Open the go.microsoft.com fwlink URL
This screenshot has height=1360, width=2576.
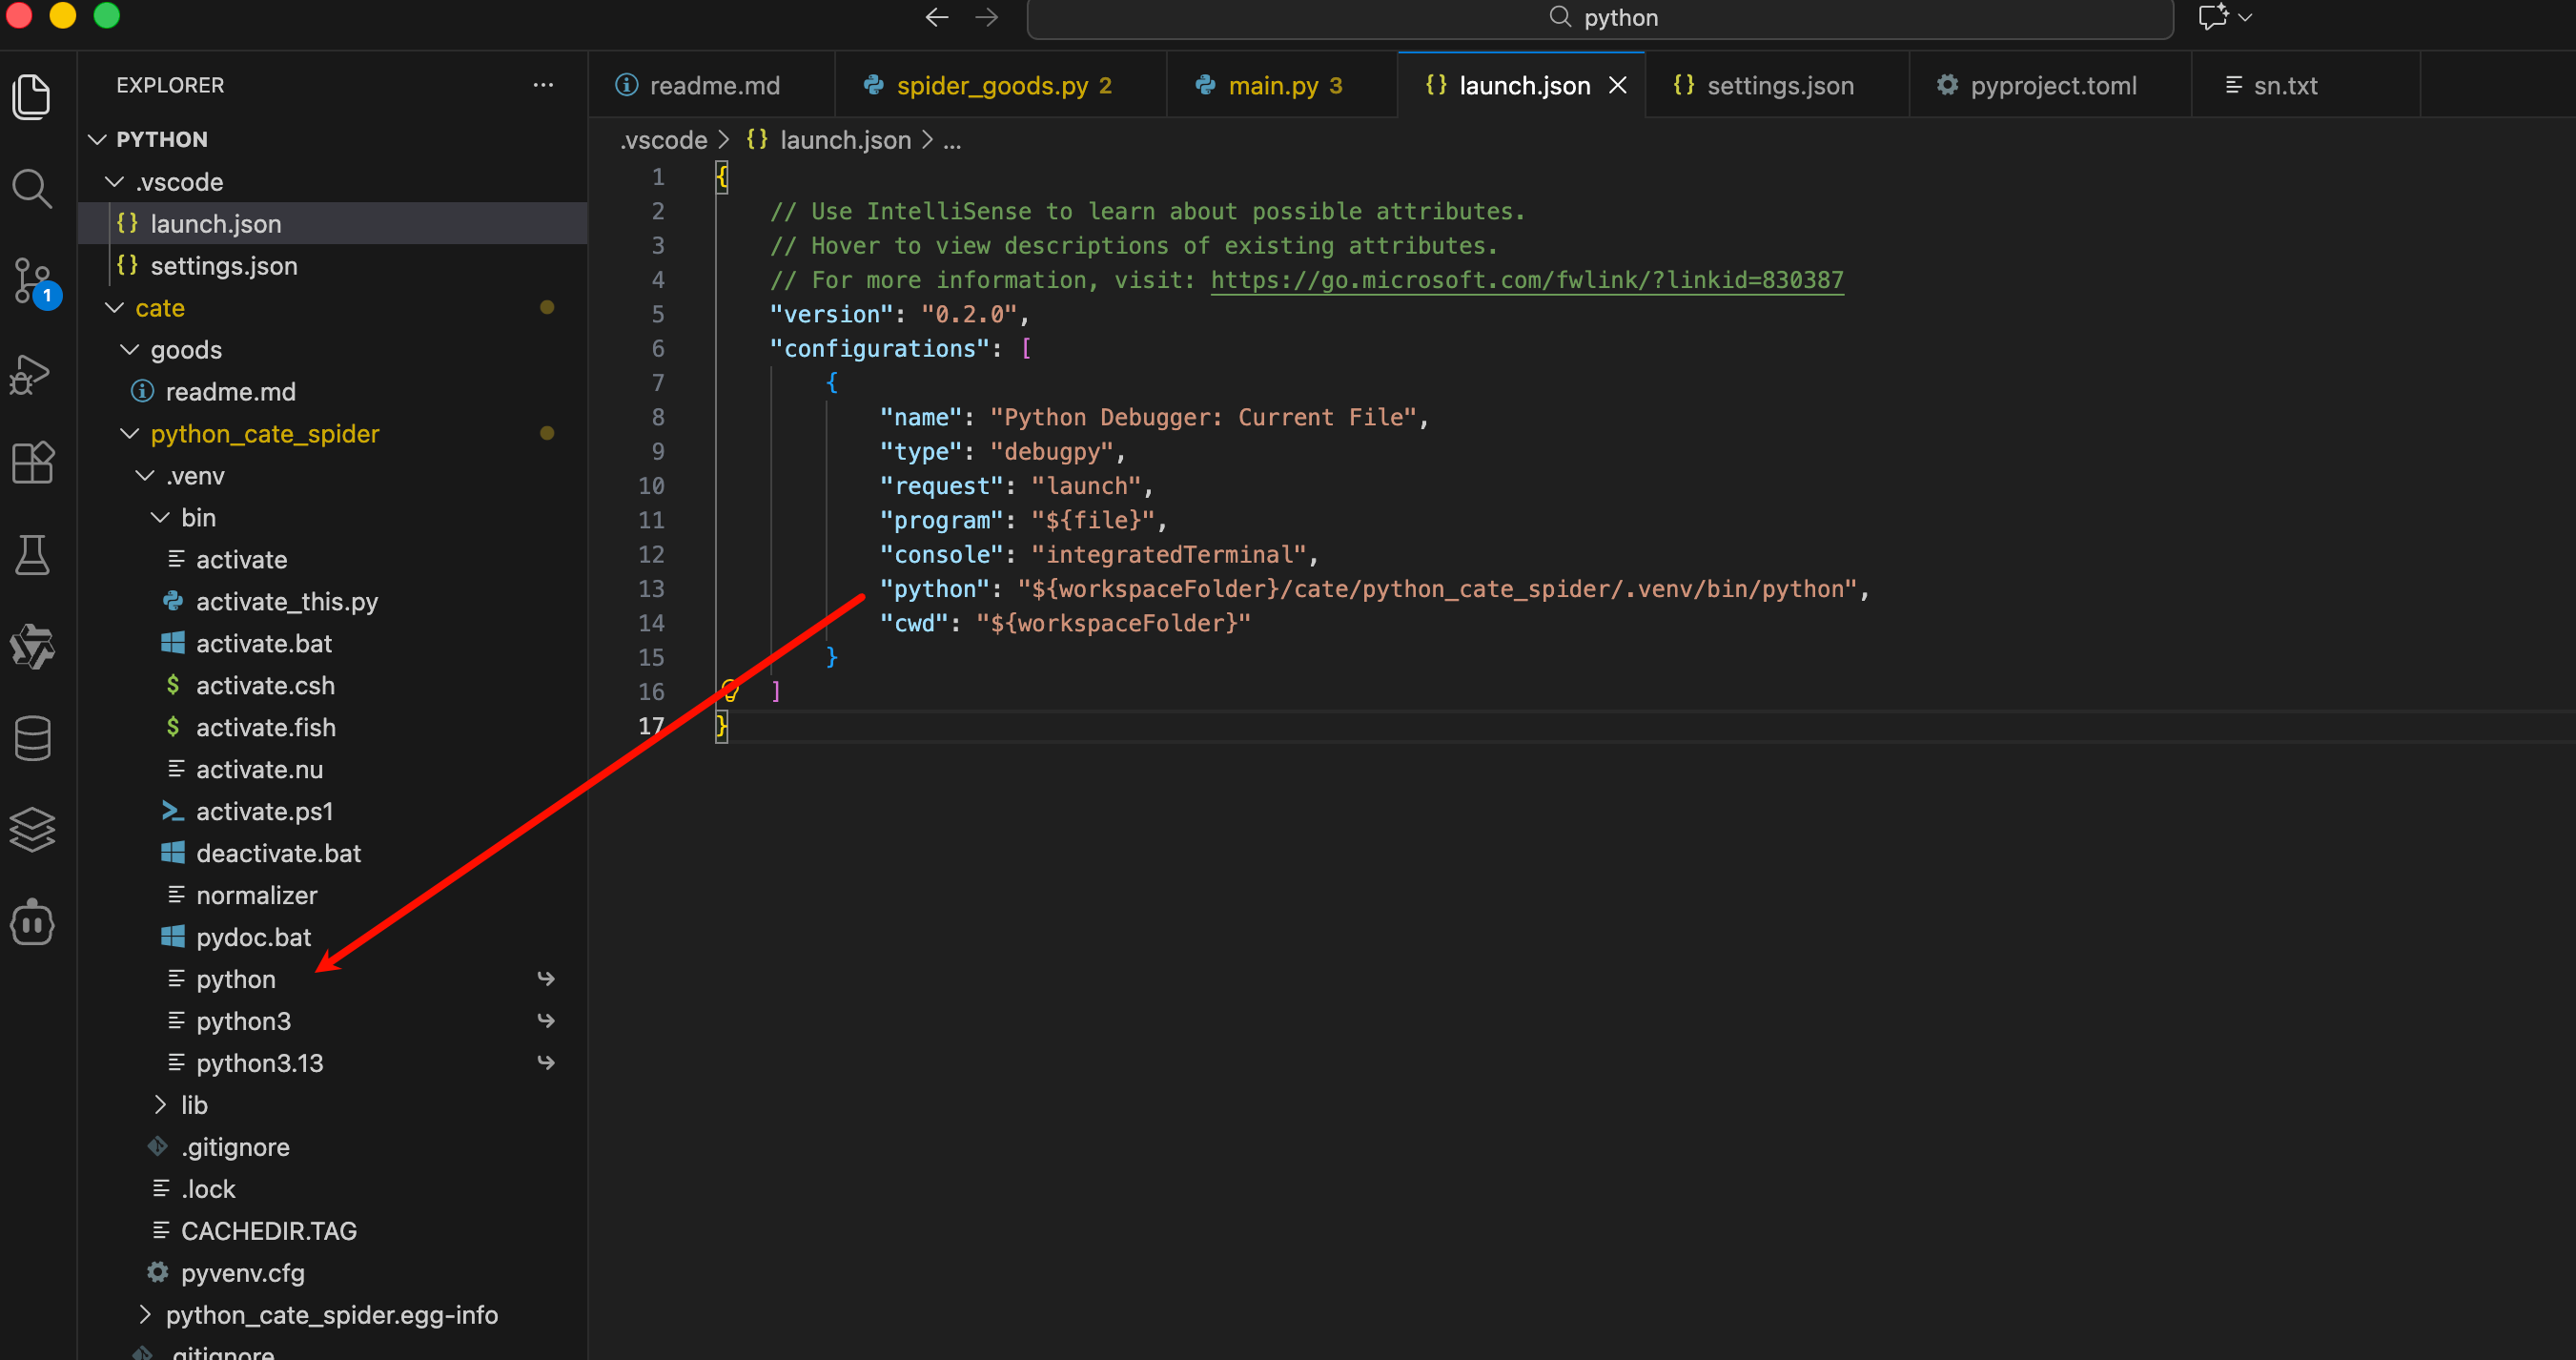pos(1526,280)
